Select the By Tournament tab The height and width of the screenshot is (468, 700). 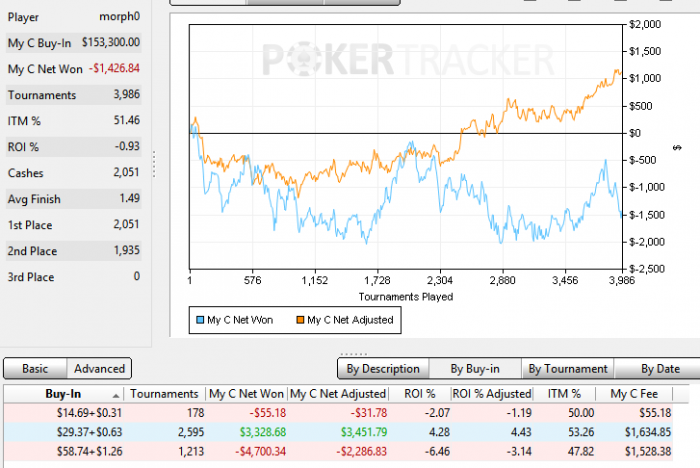tap(568, 369)
